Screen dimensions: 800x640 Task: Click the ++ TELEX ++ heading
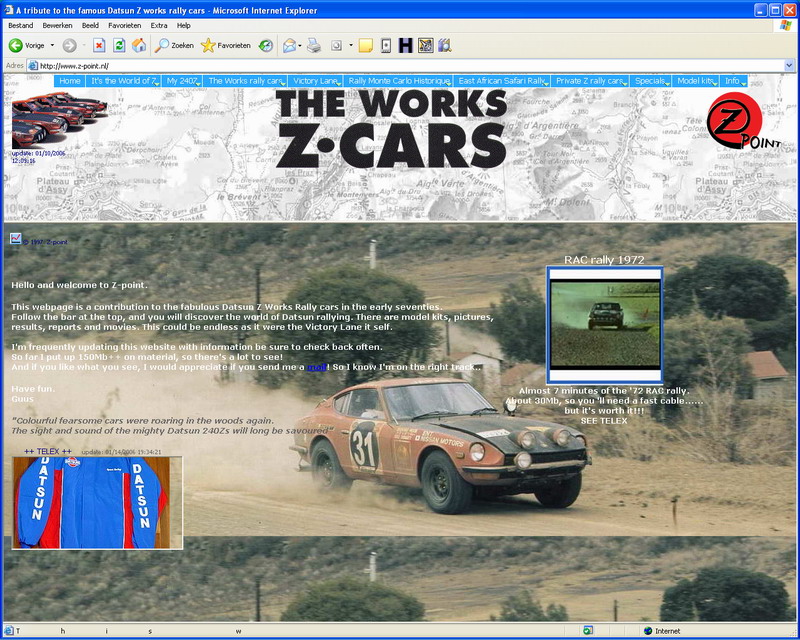(48, 451)
